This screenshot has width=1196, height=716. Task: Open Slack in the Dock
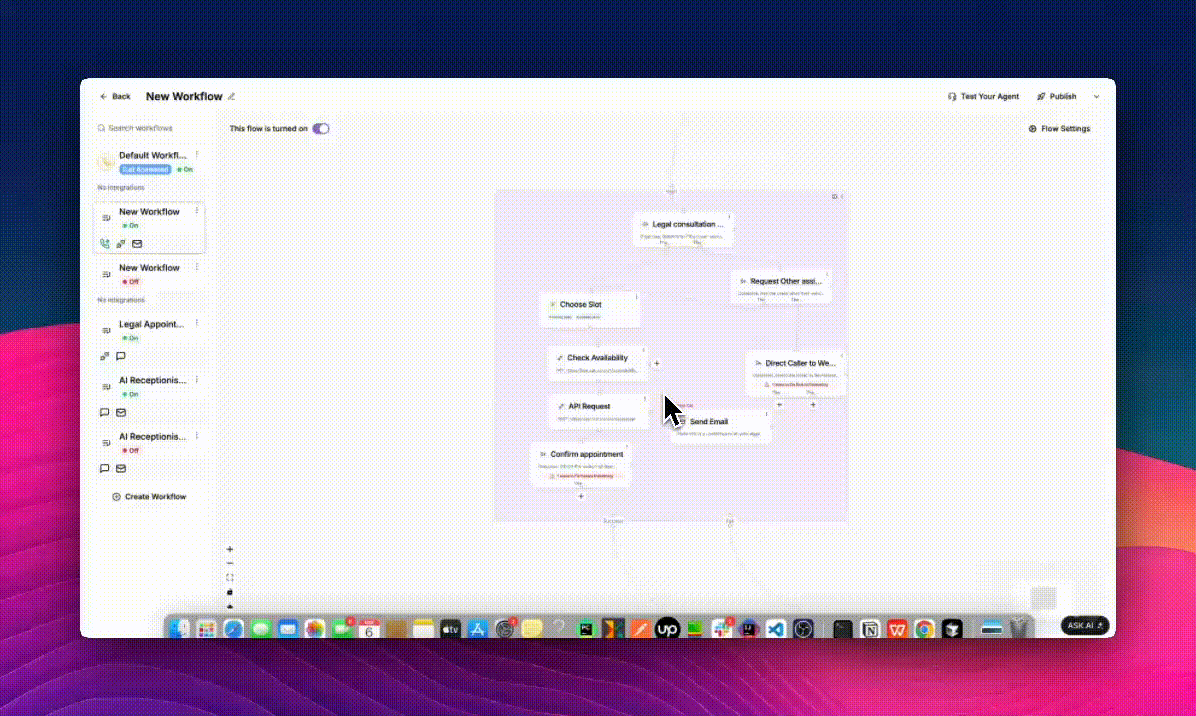tap(722, 629)
